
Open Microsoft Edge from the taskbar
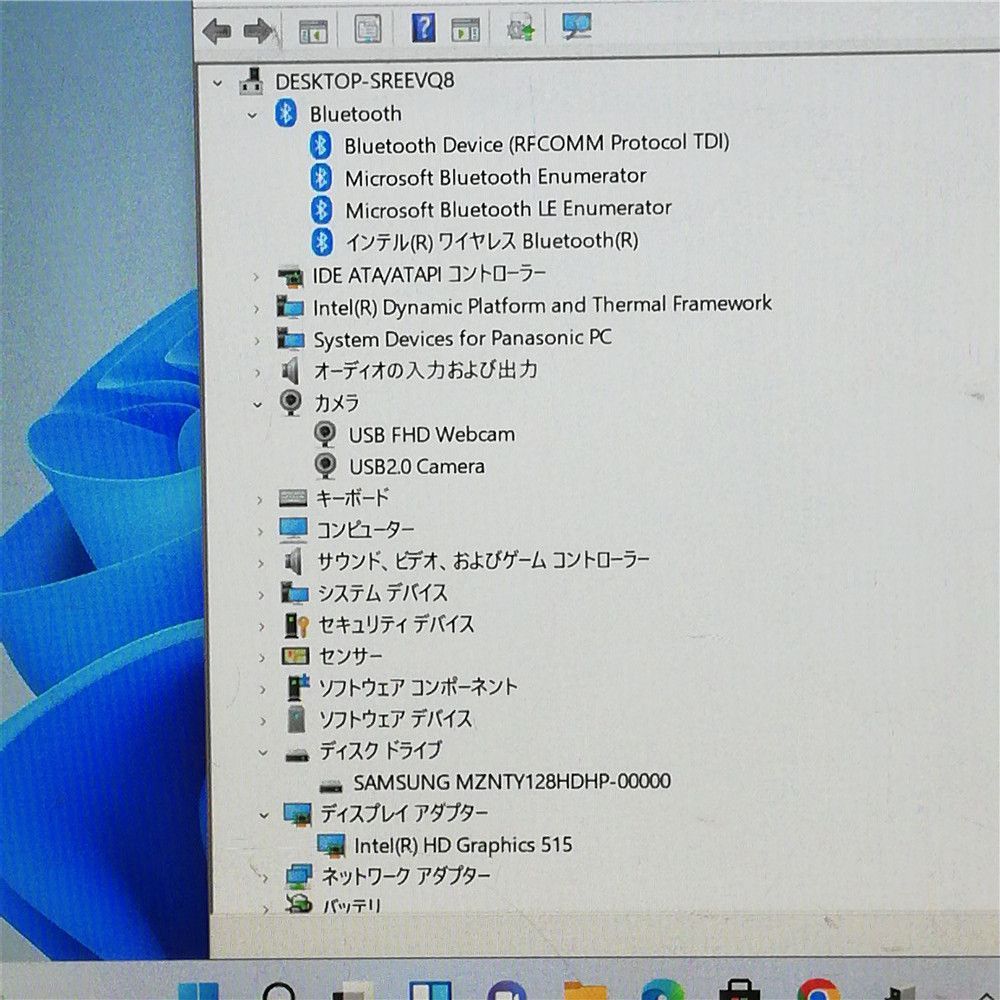pos(663,990)
